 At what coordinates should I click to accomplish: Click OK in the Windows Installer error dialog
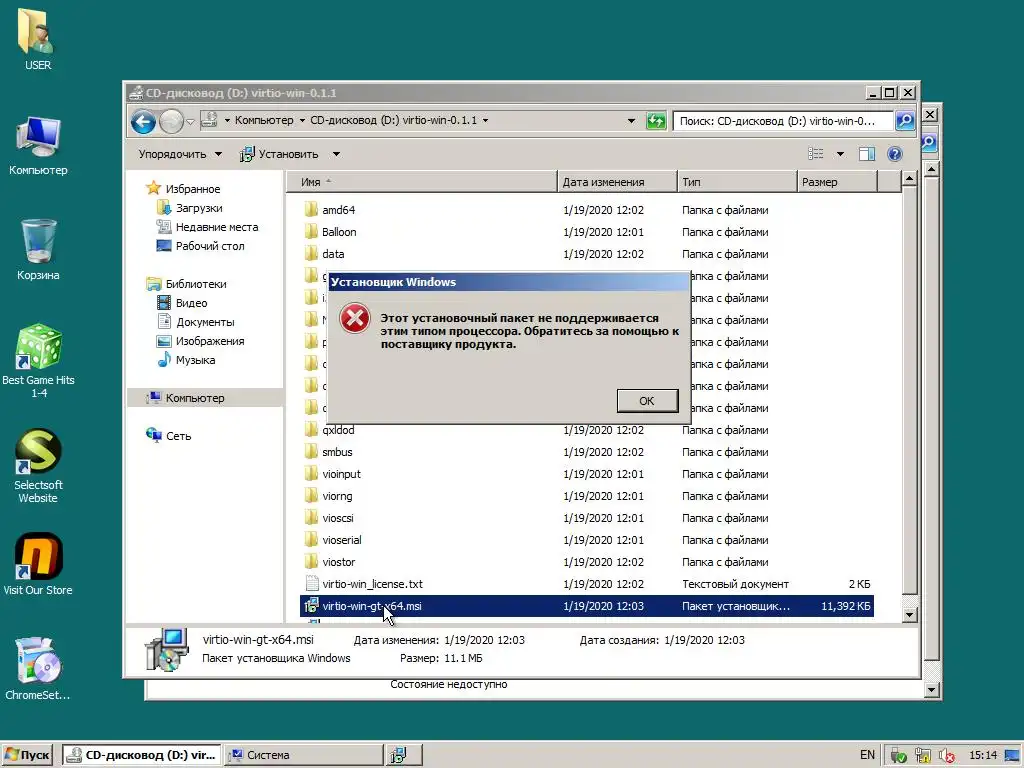point(647,400)
